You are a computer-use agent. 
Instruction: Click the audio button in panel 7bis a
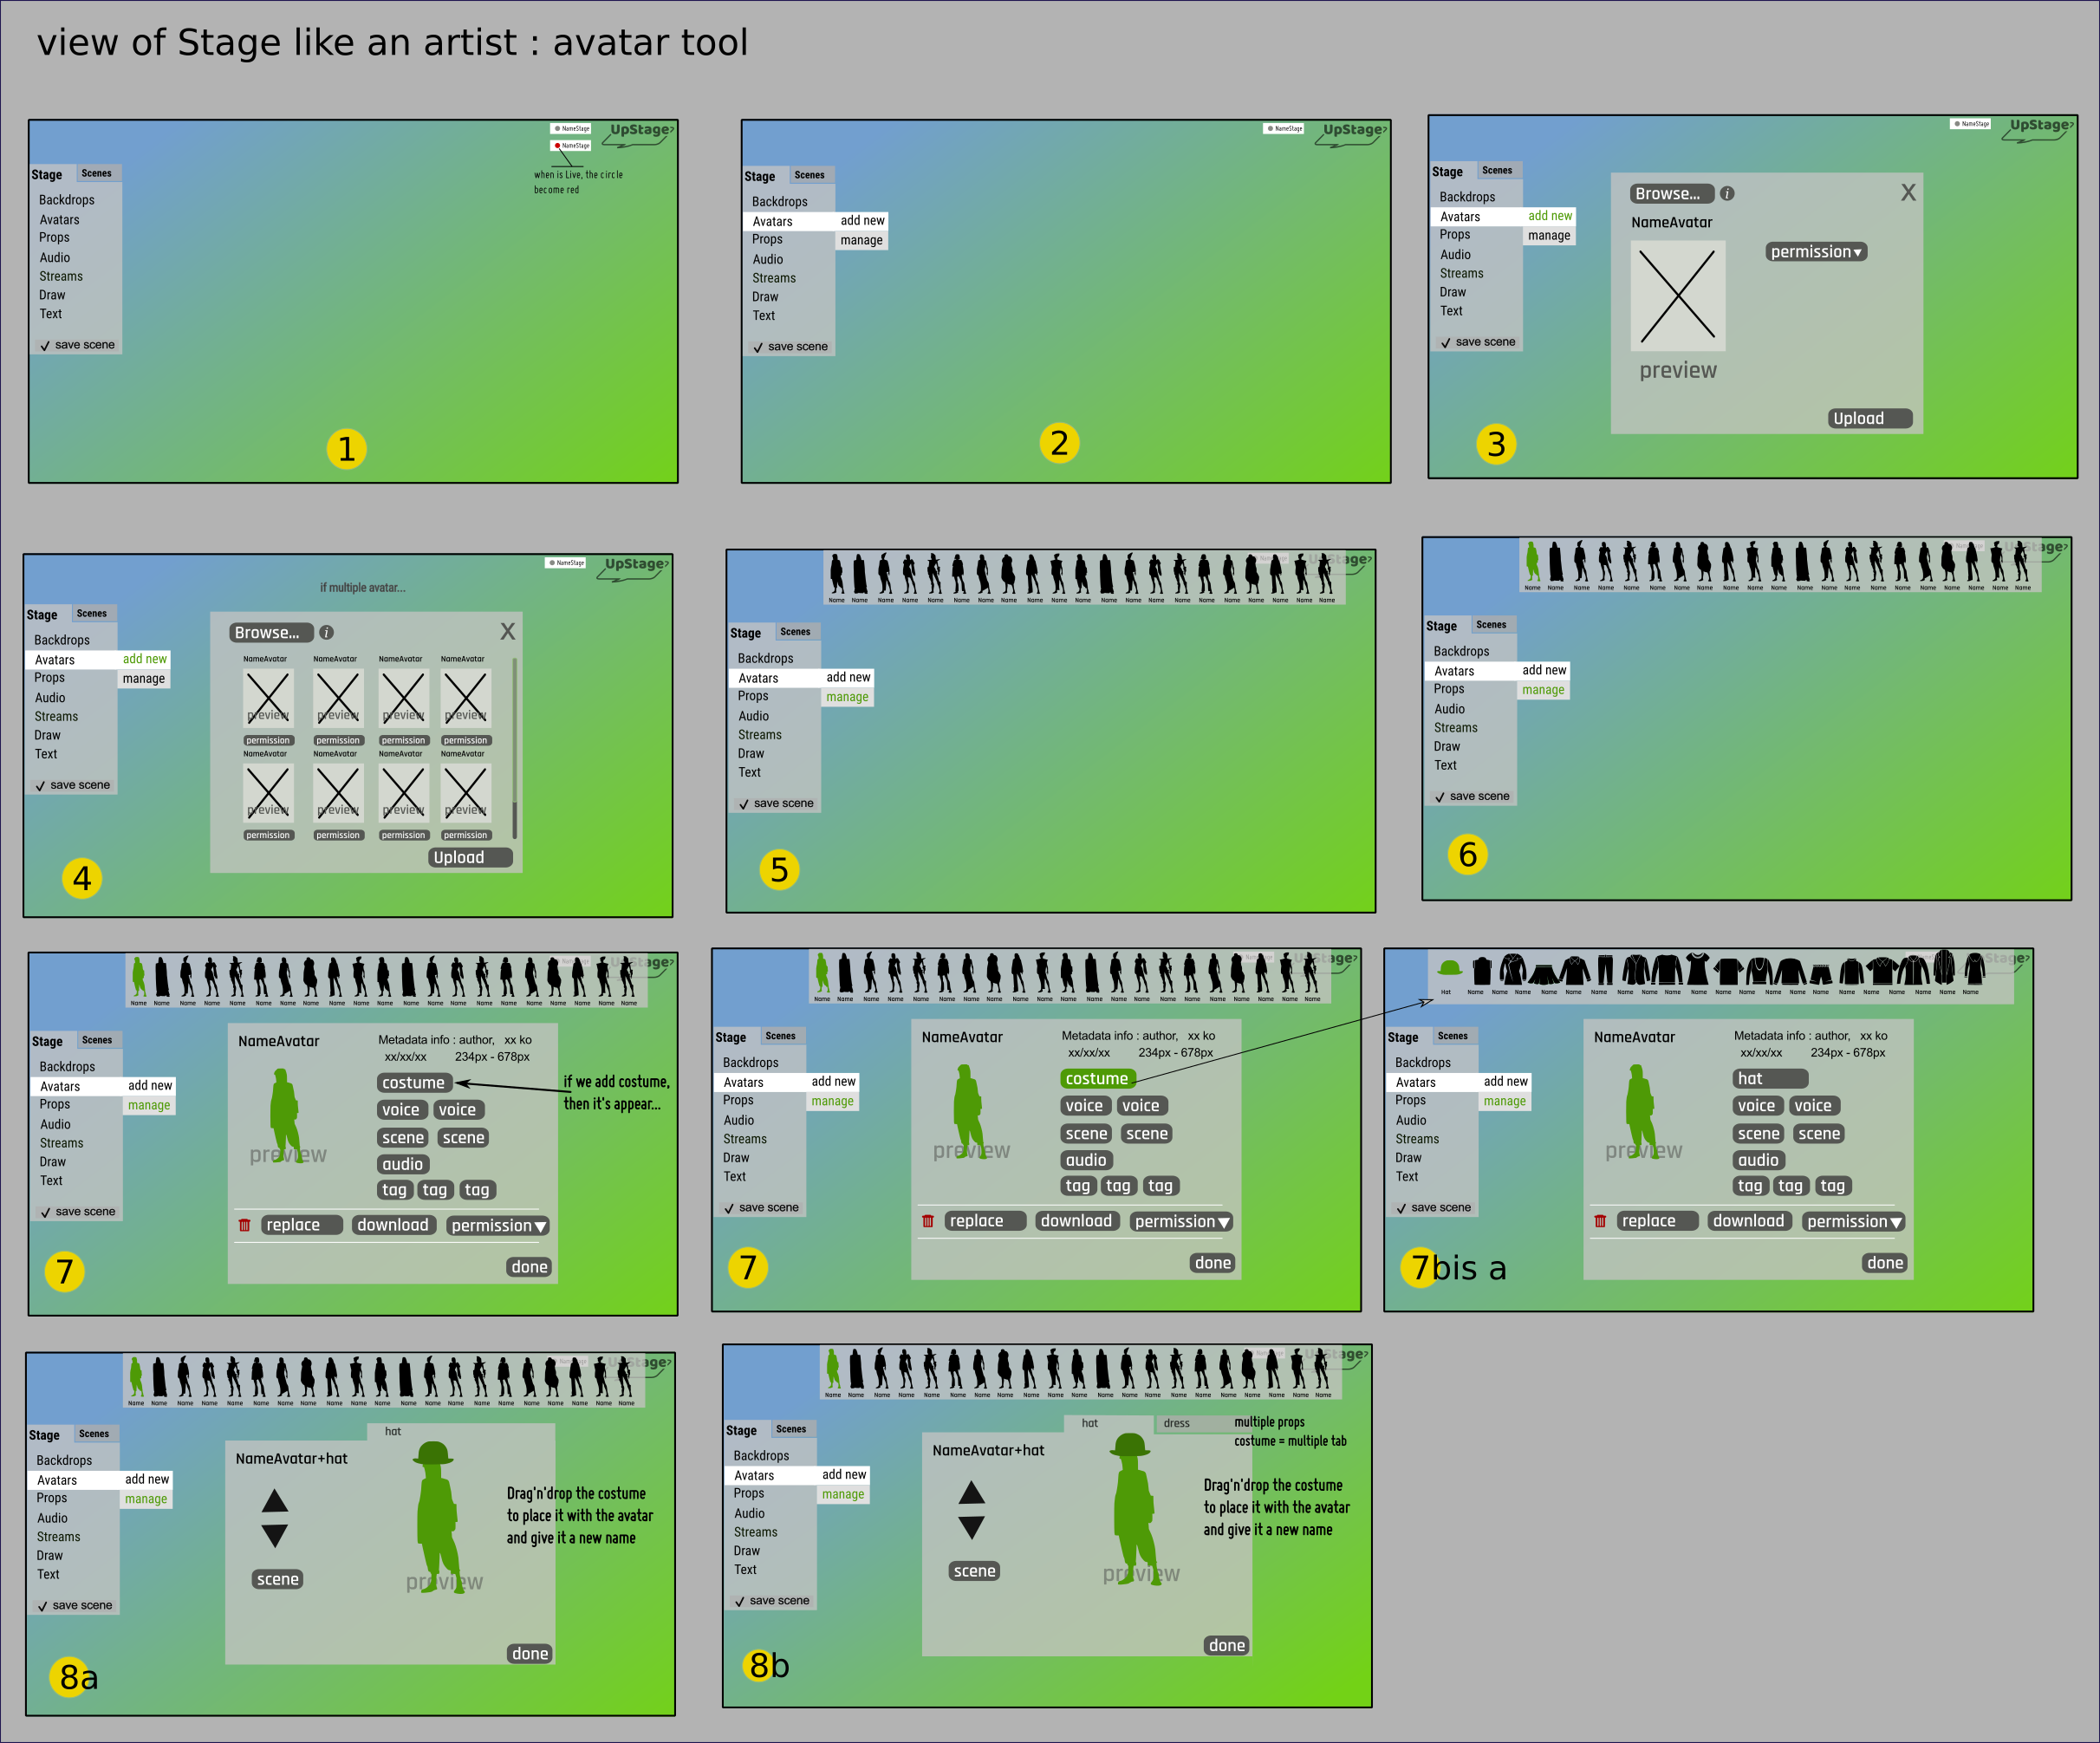[x=1758, y=1160]
